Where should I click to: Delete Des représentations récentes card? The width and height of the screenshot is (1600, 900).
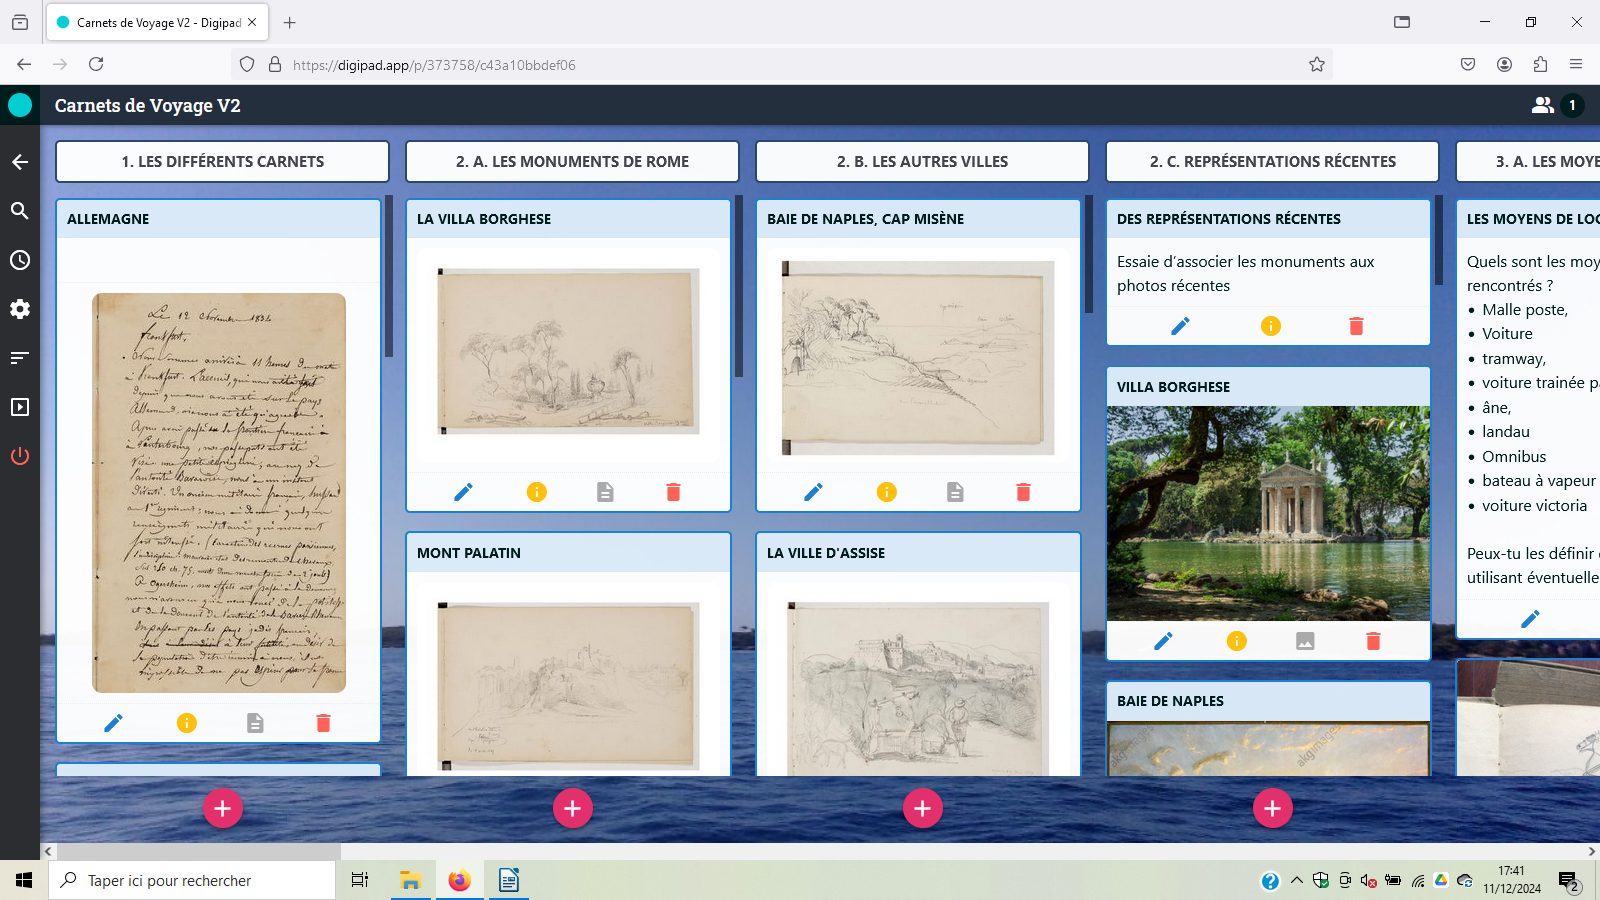click(x=1356, y=326)
